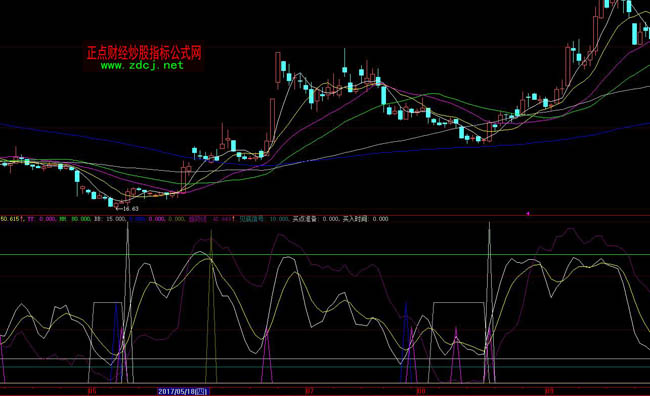Viewport: 650px width, 396px height.
Task: Click the tall yellow spike in the indicator panel
Action: pos(211,307)
